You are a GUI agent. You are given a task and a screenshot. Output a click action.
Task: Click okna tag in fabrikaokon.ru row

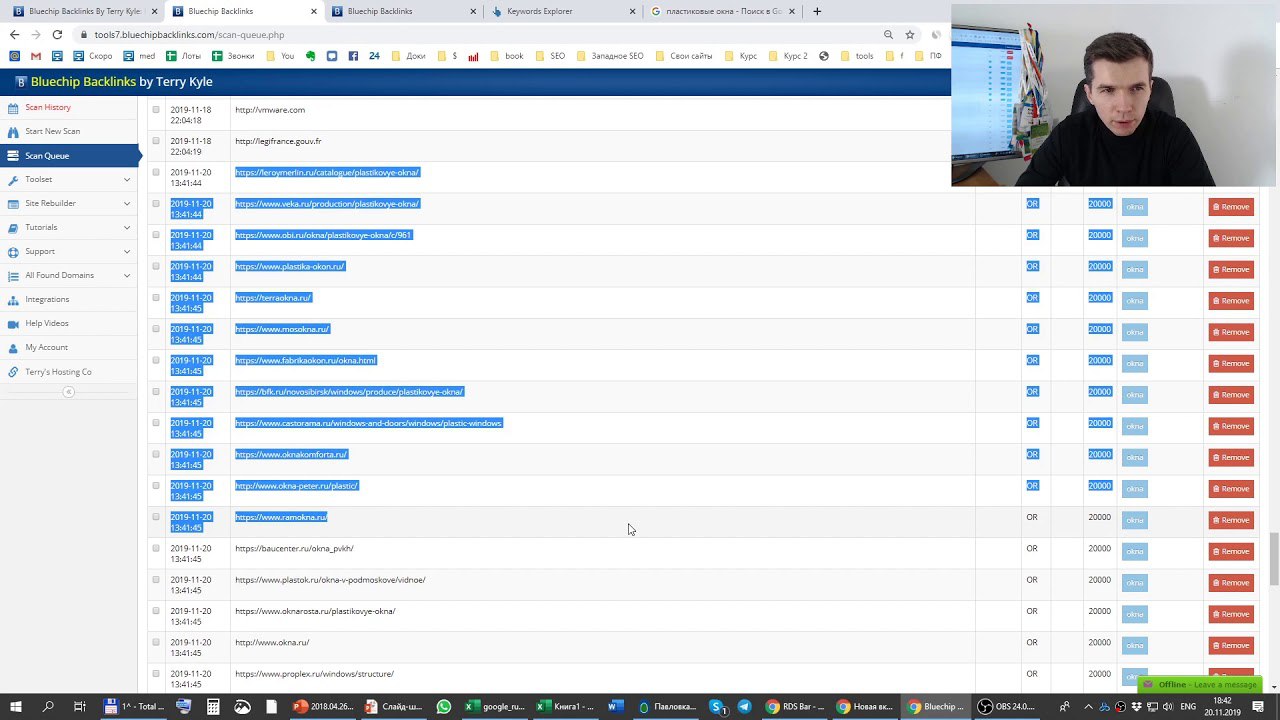(x=1134, y=363)
